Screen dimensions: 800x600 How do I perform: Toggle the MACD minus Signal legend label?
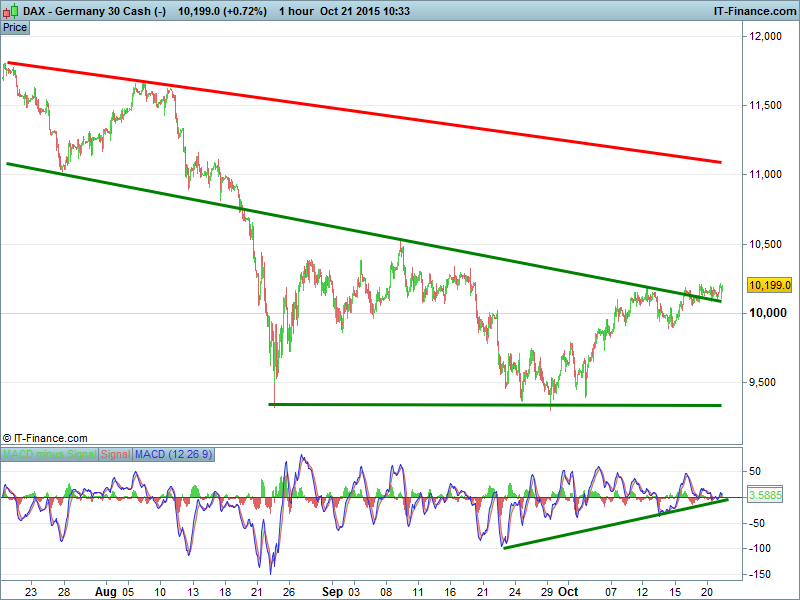(50, 455)
